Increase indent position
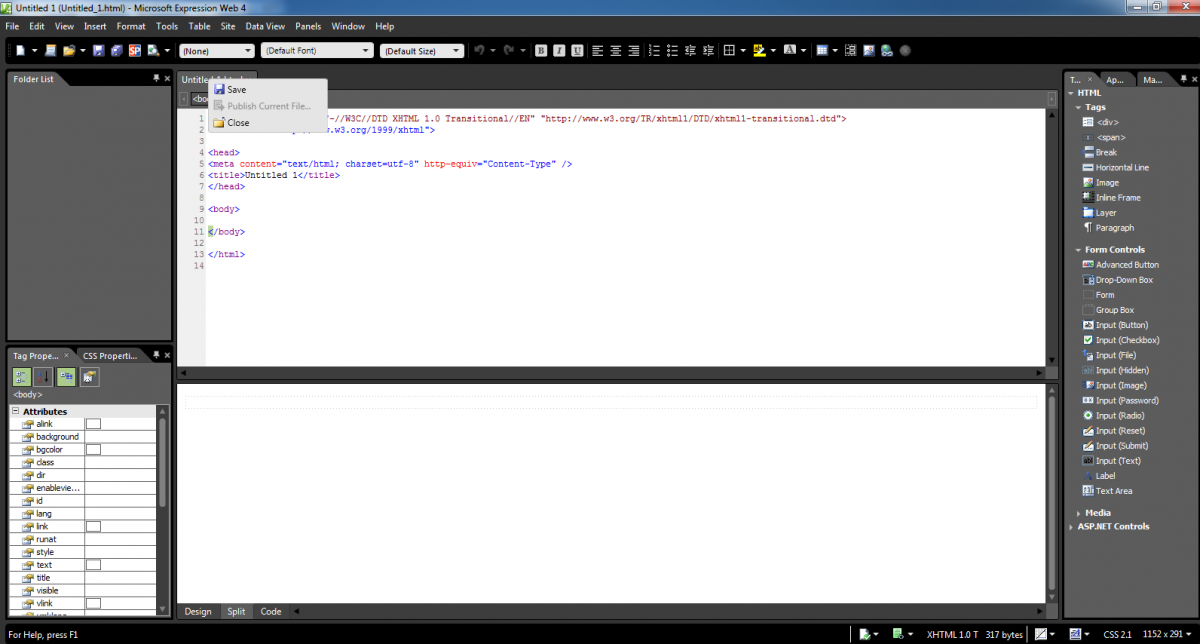 709,50
